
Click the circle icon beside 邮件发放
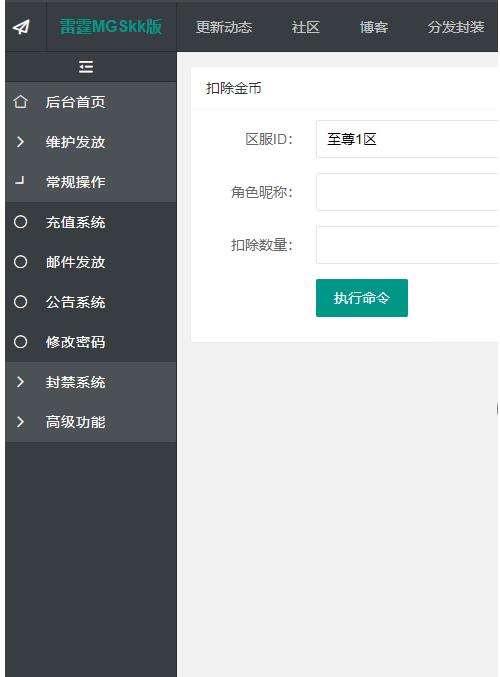20,262
